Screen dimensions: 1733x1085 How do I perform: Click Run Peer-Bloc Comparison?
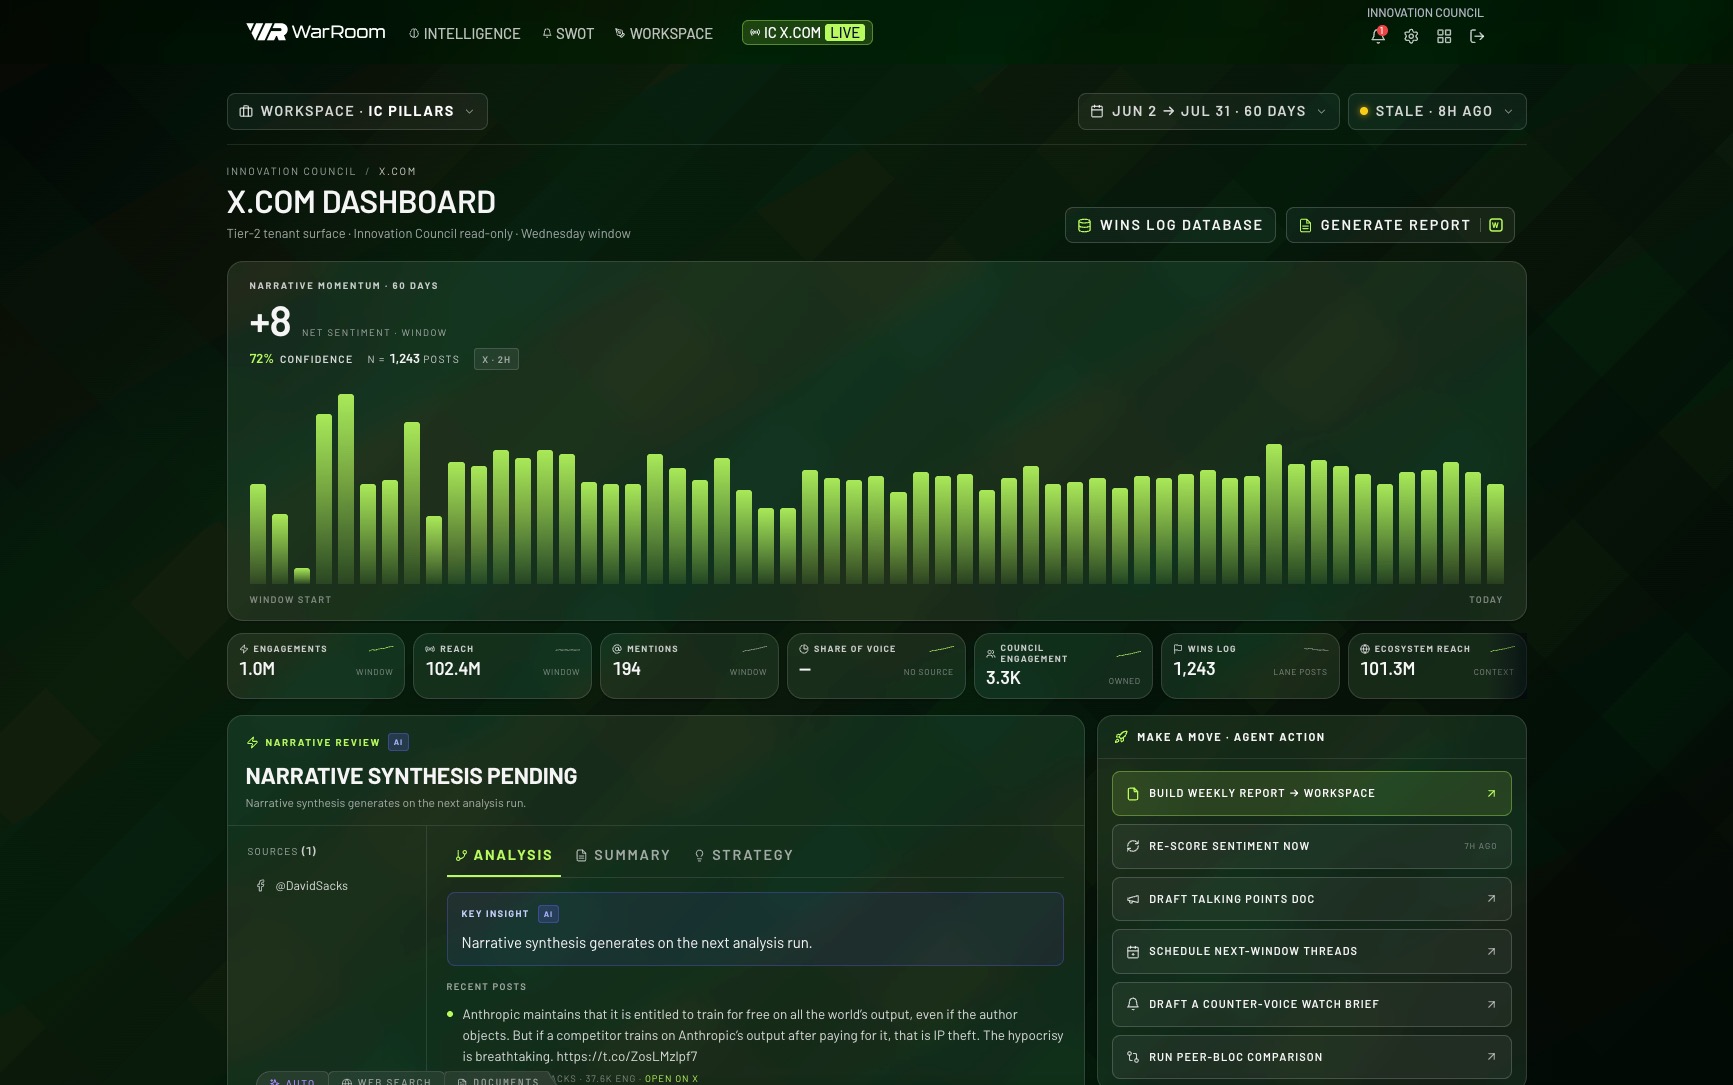(x=1311, y=1057)
